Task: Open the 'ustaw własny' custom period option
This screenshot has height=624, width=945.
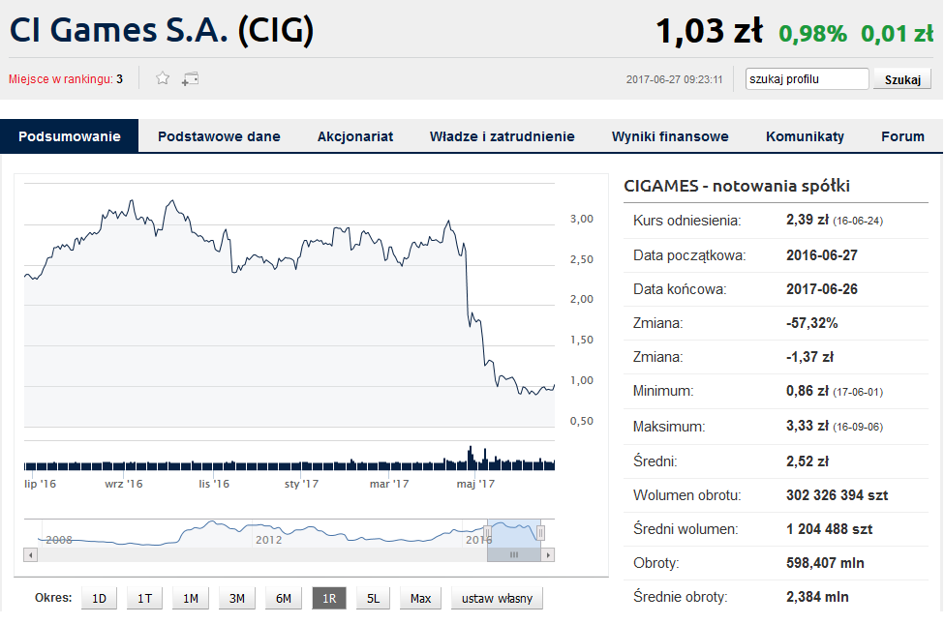Action: (497, 598)
